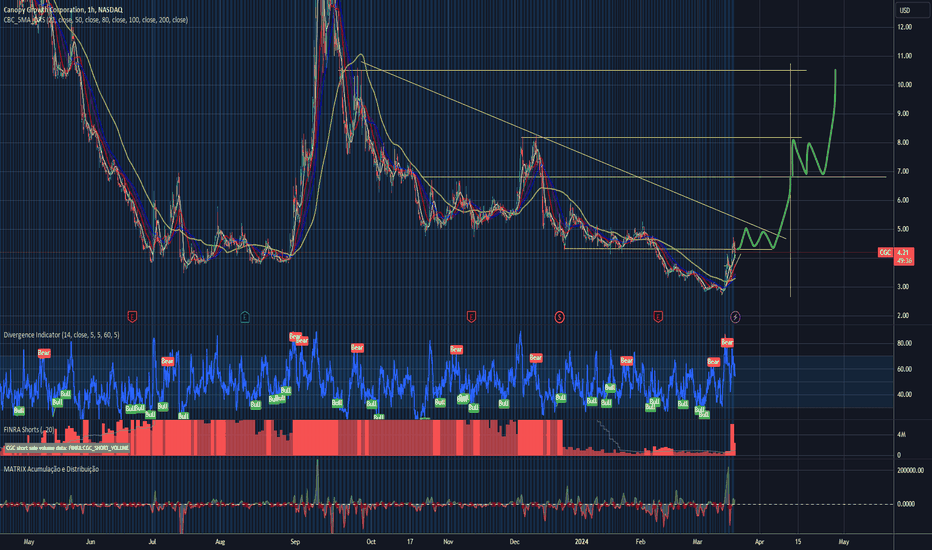Click the Aug label on time axis
The width and height of the screenshot is (932, 550).
pos(220,542)
